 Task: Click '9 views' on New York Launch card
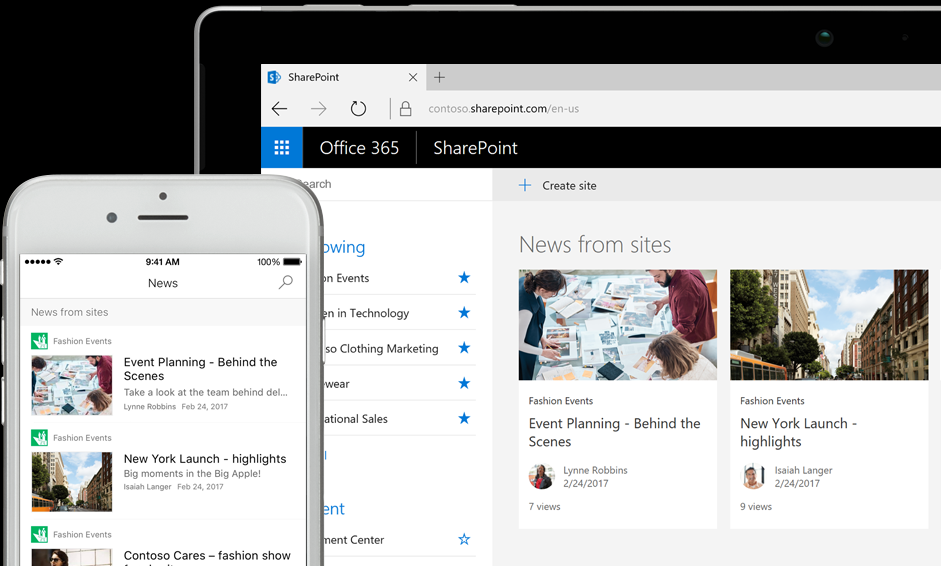756,507
